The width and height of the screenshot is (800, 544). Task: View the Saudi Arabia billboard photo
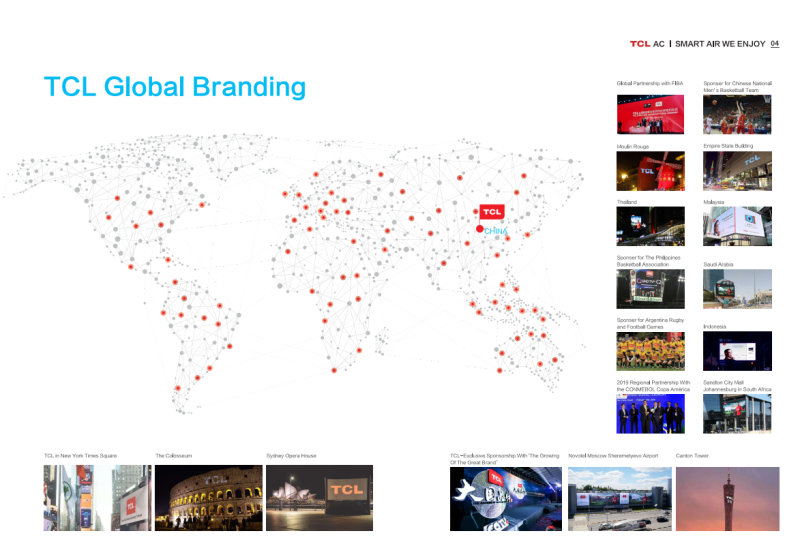tap(737, 288)
